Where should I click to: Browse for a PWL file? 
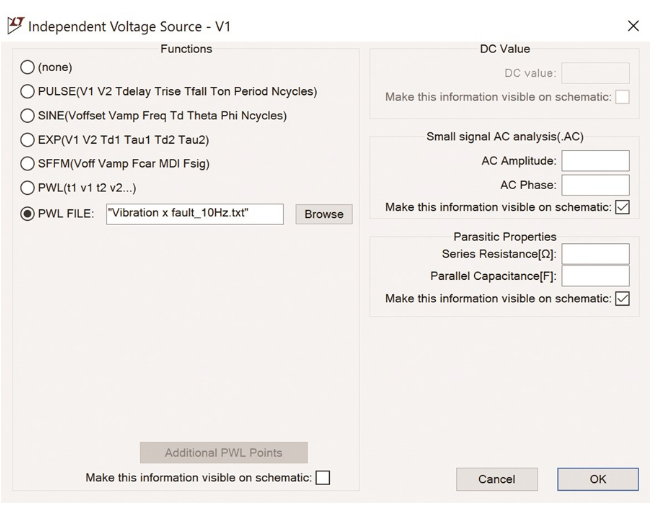[323, 214]
